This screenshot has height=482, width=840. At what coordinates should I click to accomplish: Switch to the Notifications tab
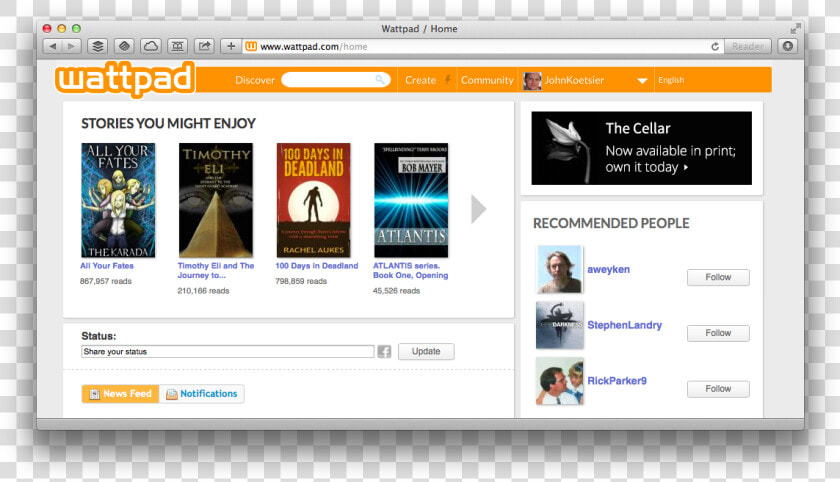[202, 394]
